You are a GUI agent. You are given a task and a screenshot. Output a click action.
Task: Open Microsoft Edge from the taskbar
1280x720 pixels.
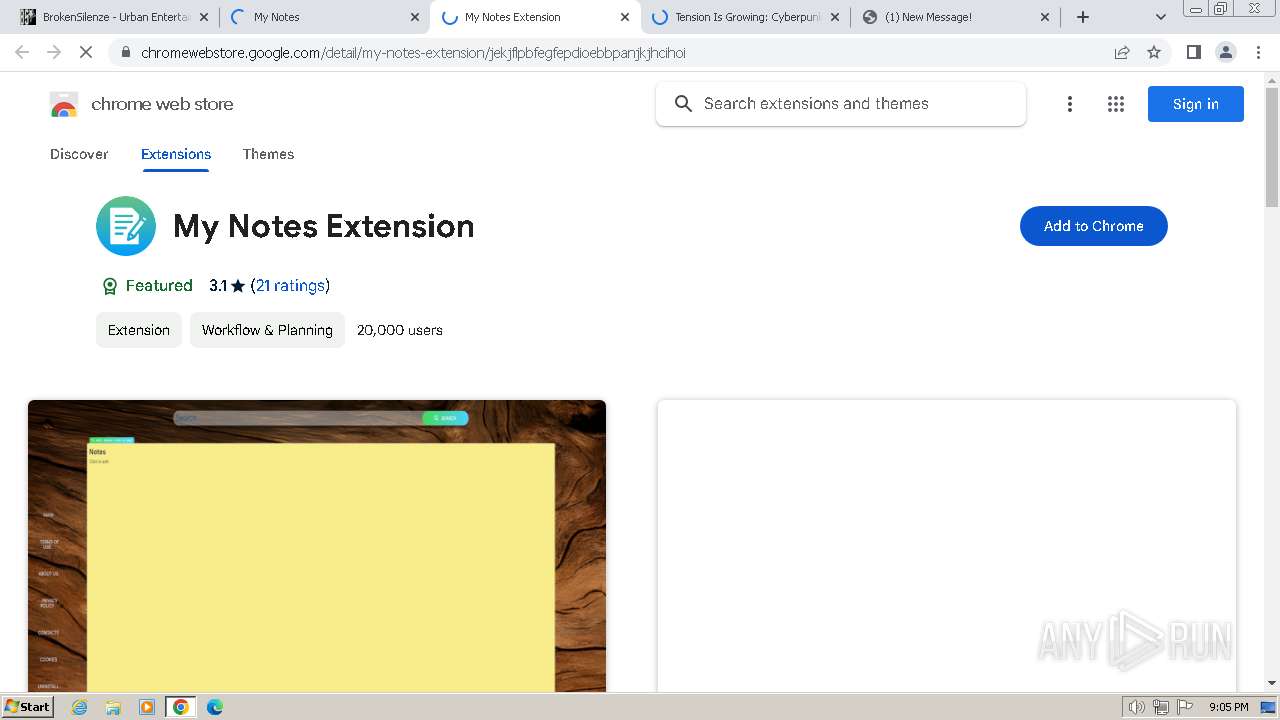tap(215, 707)
